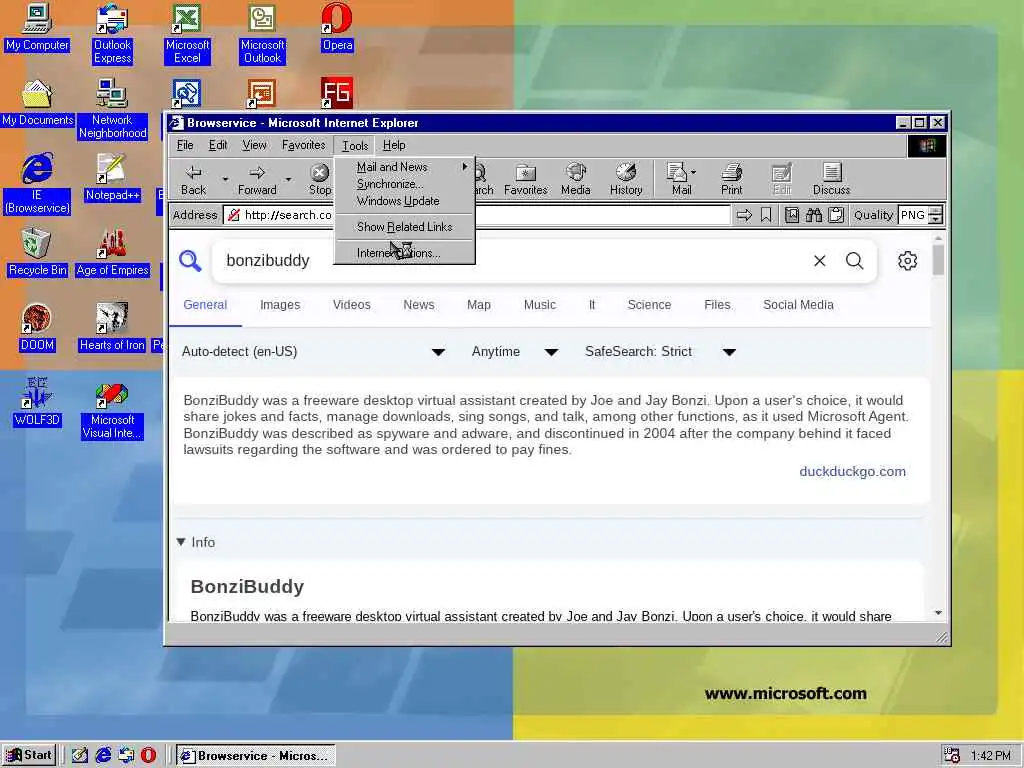Launch Outlook Express from quick launch
Viewport: 1024px width, 768px height.
pos(125,755)
